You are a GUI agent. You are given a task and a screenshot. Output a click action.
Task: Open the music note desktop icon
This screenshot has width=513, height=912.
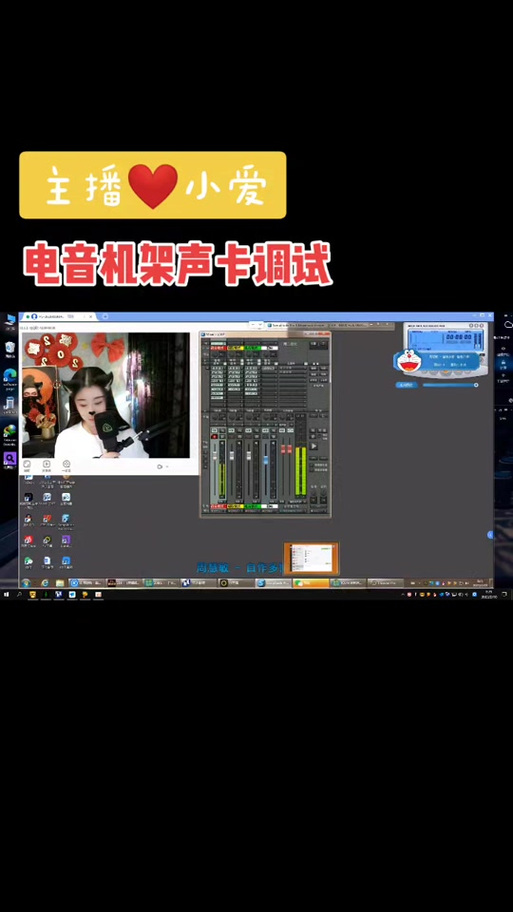10,402
